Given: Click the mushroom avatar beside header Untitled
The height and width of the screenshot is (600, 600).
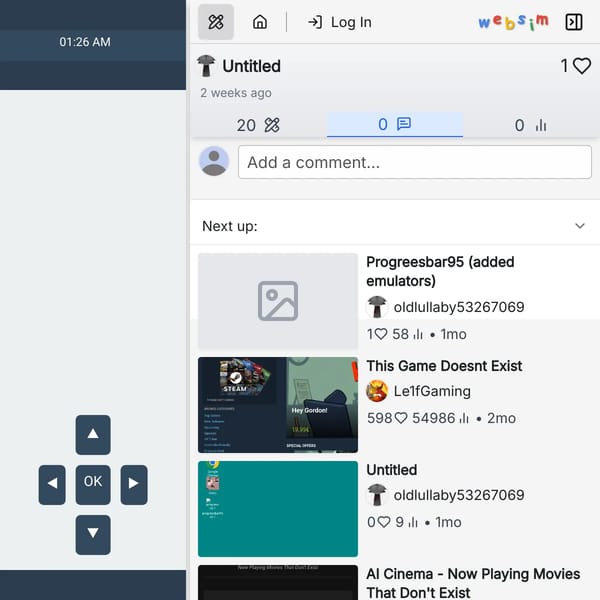Looking at the screenshot, I should (x=206, y=65).
